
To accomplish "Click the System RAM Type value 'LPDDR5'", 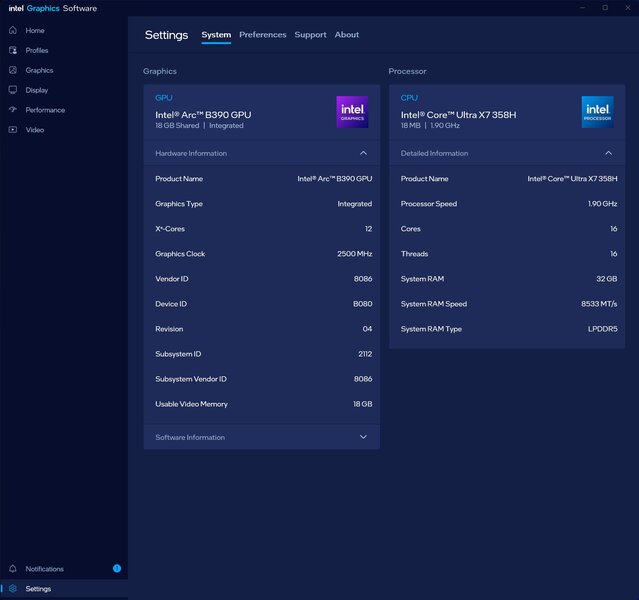I will pyautogui.click(x=602, y=329).
